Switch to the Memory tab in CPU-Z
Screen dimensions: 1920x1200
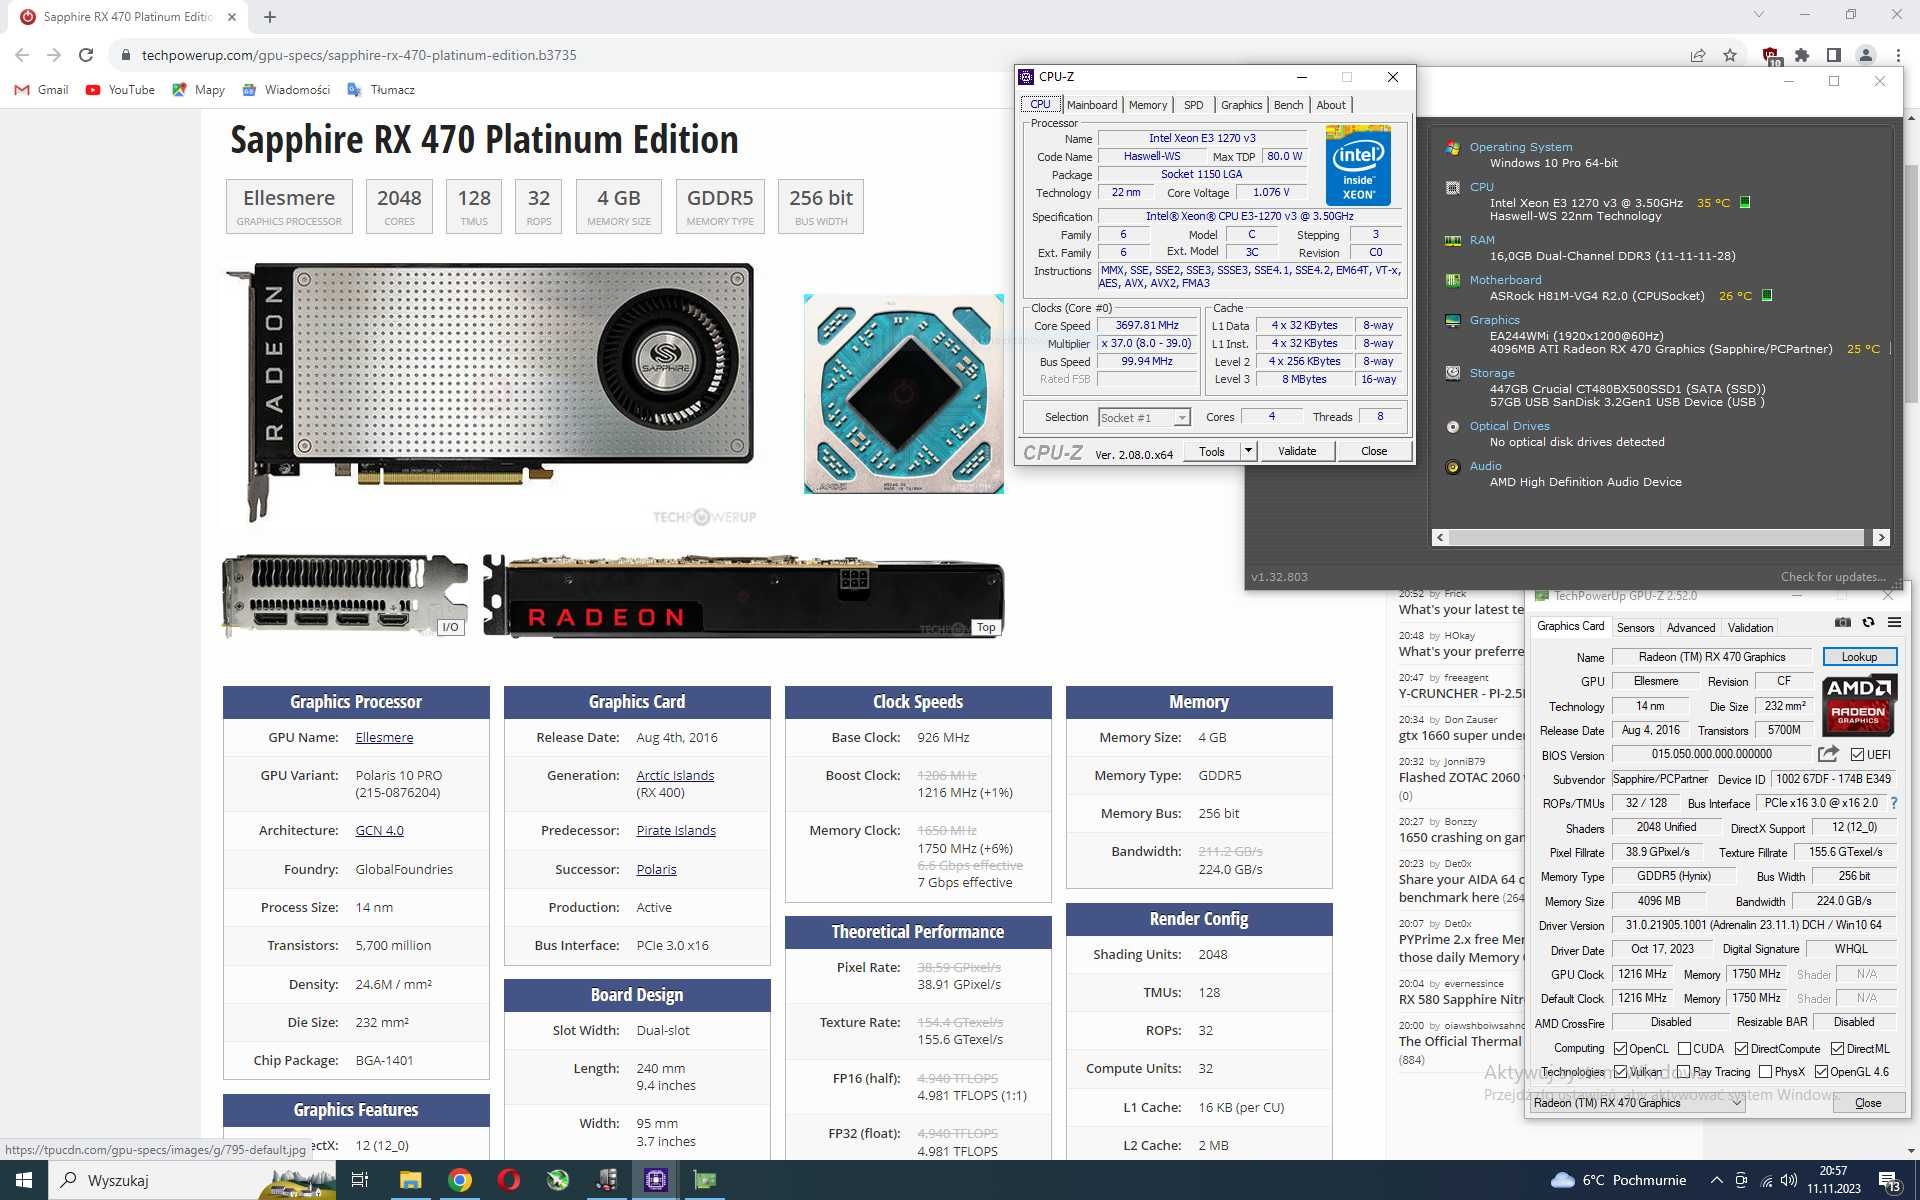(1148, 105)
